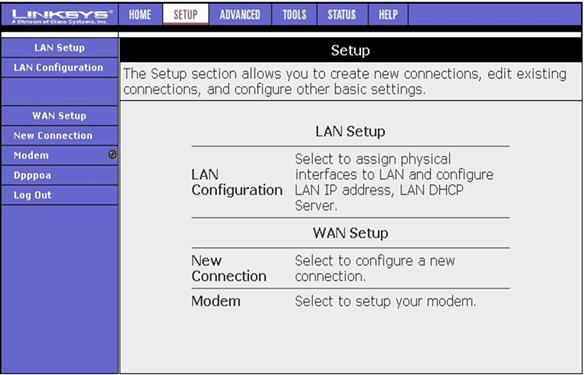584x375 pixels.
Task: Open the HELP tab
Action: [388, 15]
